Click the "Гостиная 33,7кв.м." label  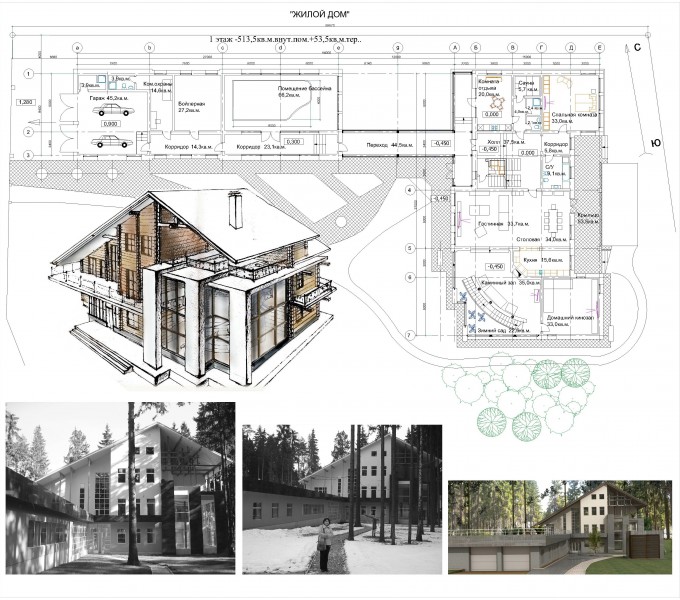[x=503, y=224]
